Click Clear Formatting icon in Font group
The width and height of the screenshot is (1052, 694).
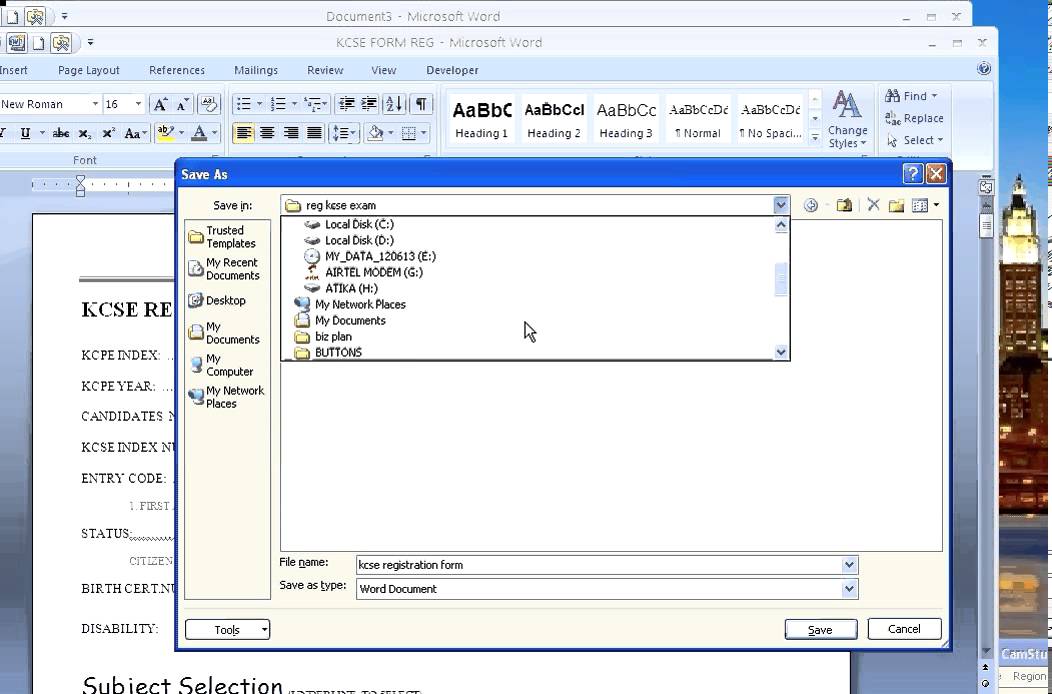tap(209, 104)
